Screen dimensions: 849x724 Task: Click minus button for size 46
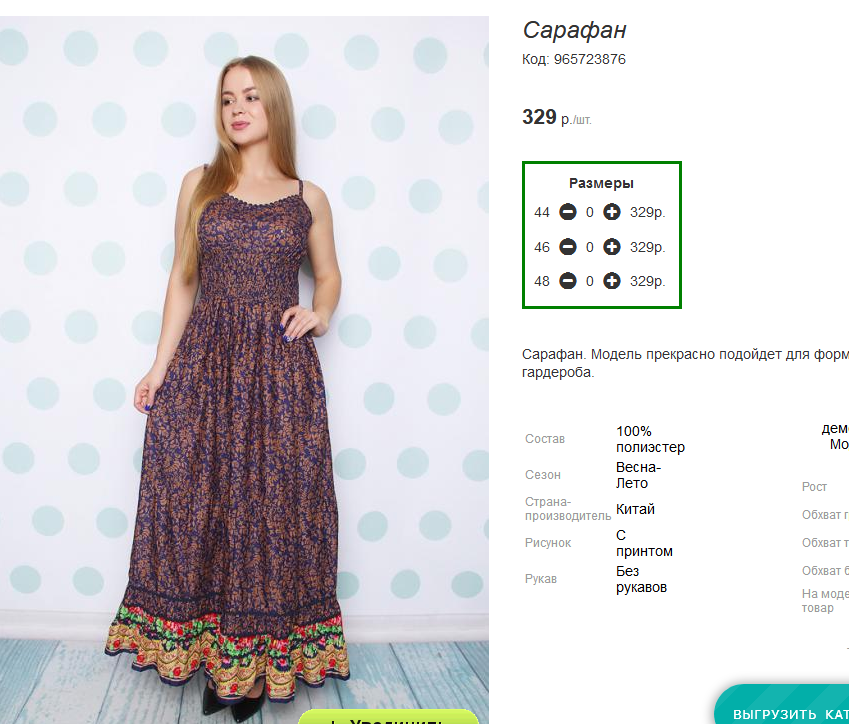567,247
